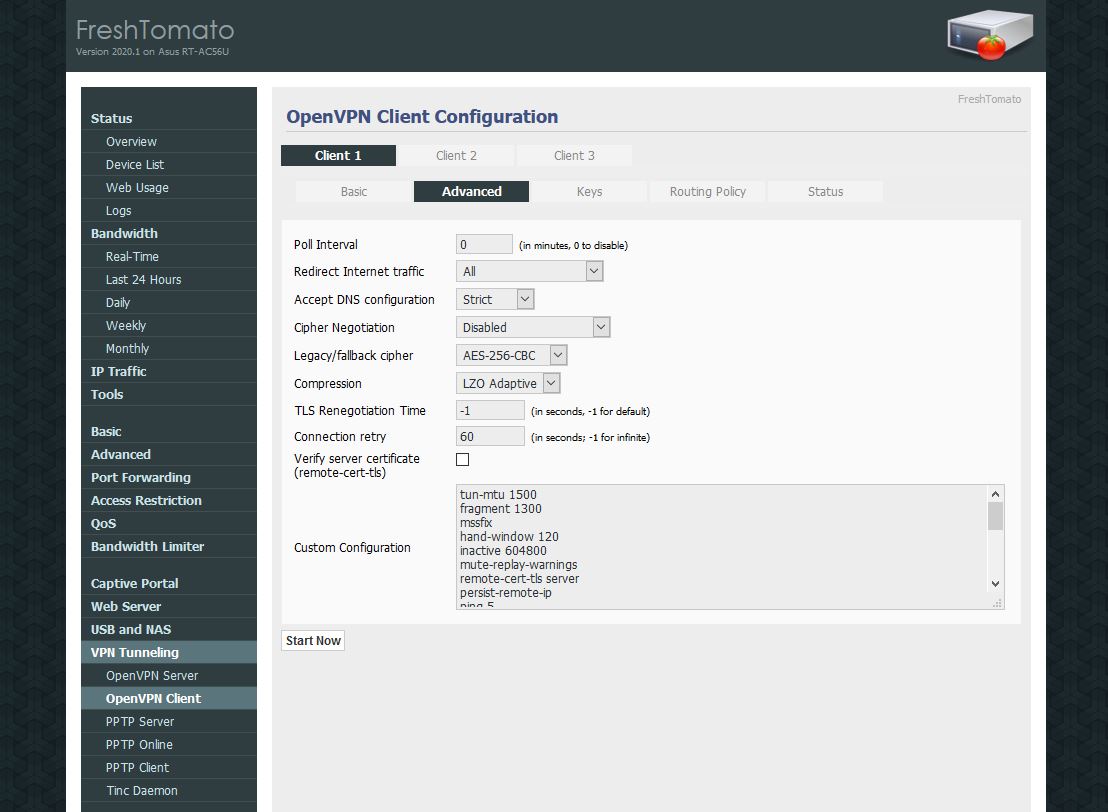
Task: Open Device List page
Action: pyautogui.click(x=169, y=165)
